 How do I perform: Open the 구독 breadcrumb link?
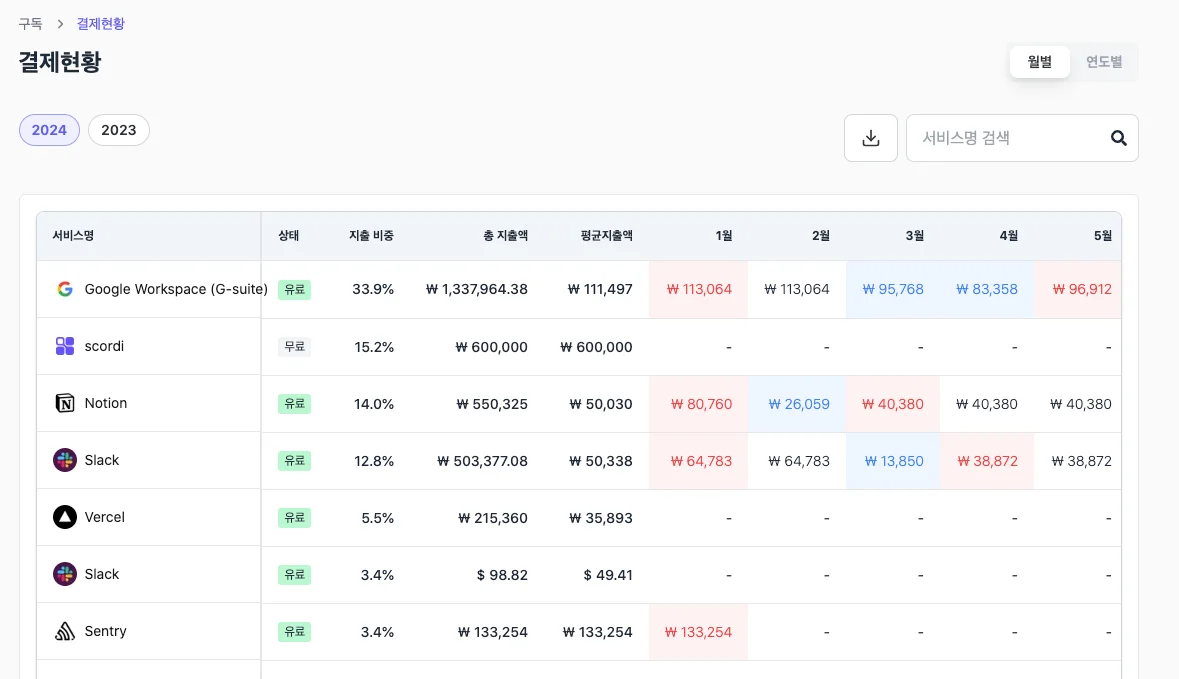[30, 23]
